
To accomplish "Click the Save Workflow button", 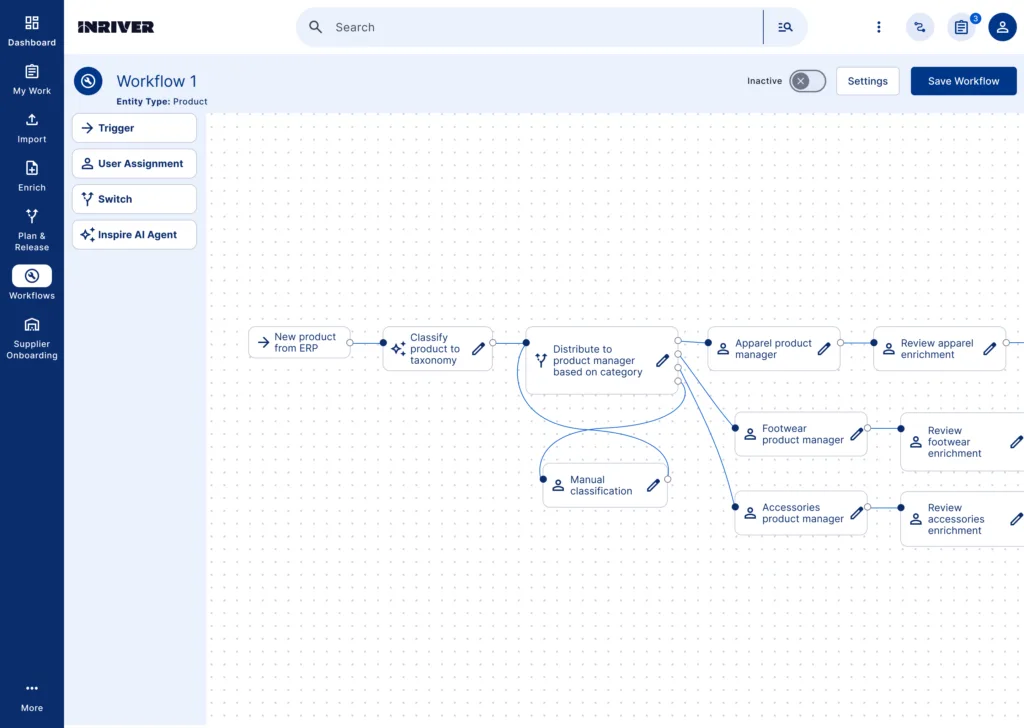I will click(x=963, y=81).
